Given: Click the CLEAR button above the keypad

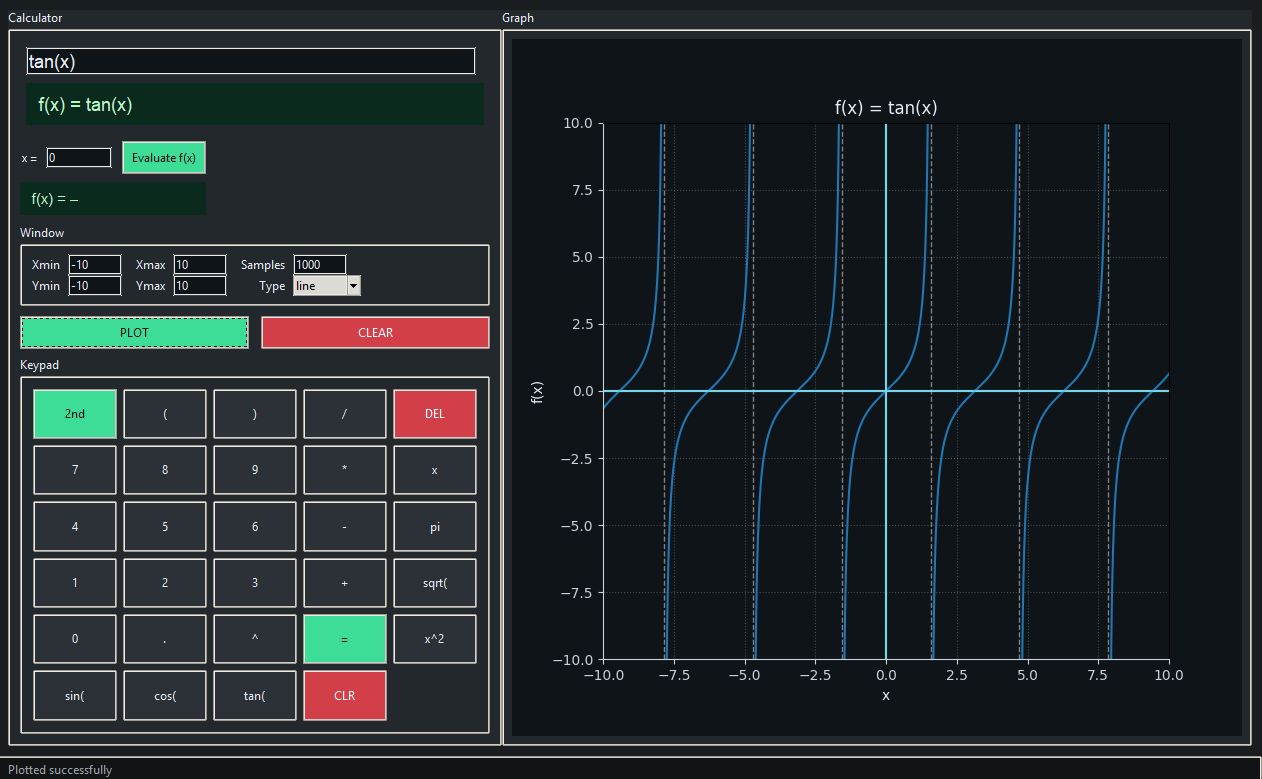Looking at the screenshot, I should point(375,332).
